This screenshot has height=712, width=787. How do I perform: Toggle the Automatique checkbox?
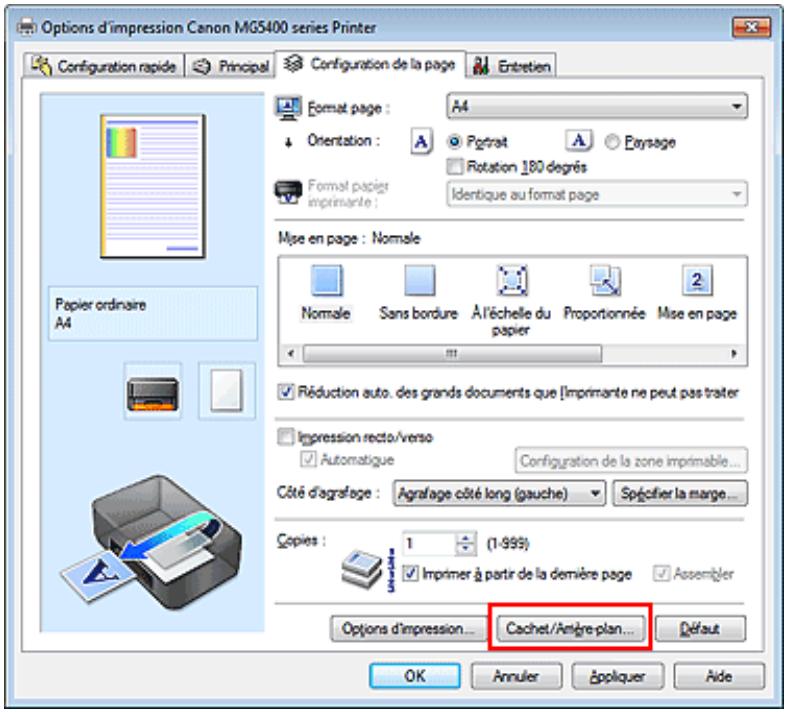tap(308, 459)
